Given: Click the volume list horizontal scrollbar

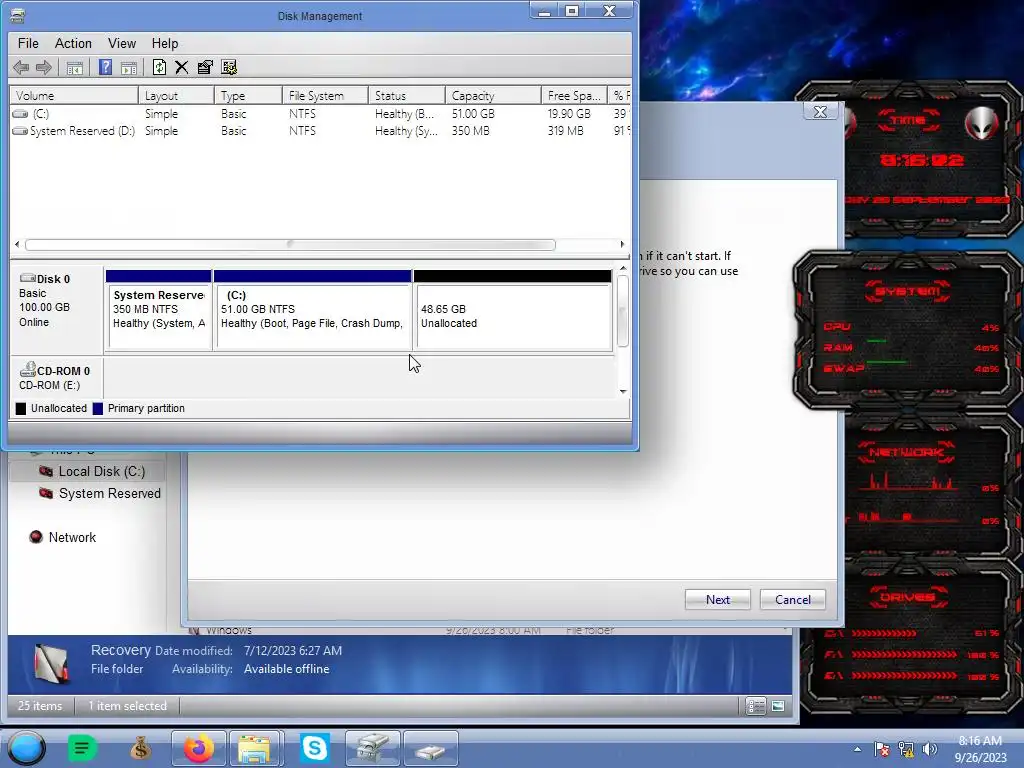Looking at the screenshot, I should pyautogui.click(x=291, y=244).
